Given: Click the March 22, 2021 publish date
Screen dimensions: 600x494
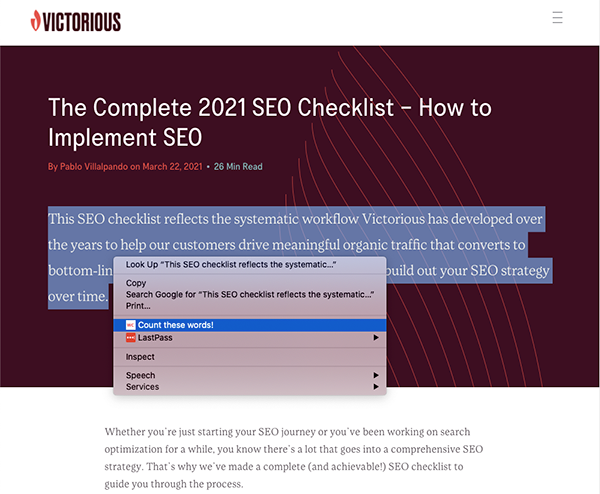Looking at the screenshot, I should 172,166.
